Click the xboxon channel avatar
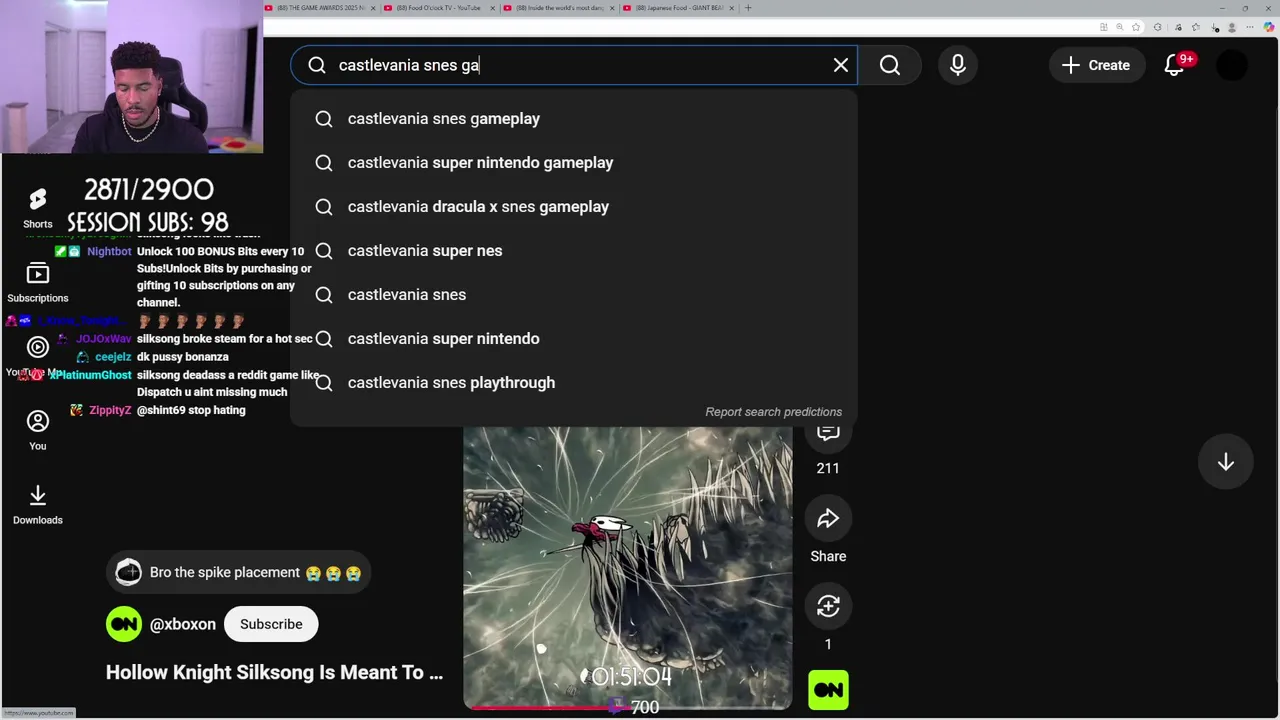The height and width of the screenshot is (720, 1280). [124, 624]
